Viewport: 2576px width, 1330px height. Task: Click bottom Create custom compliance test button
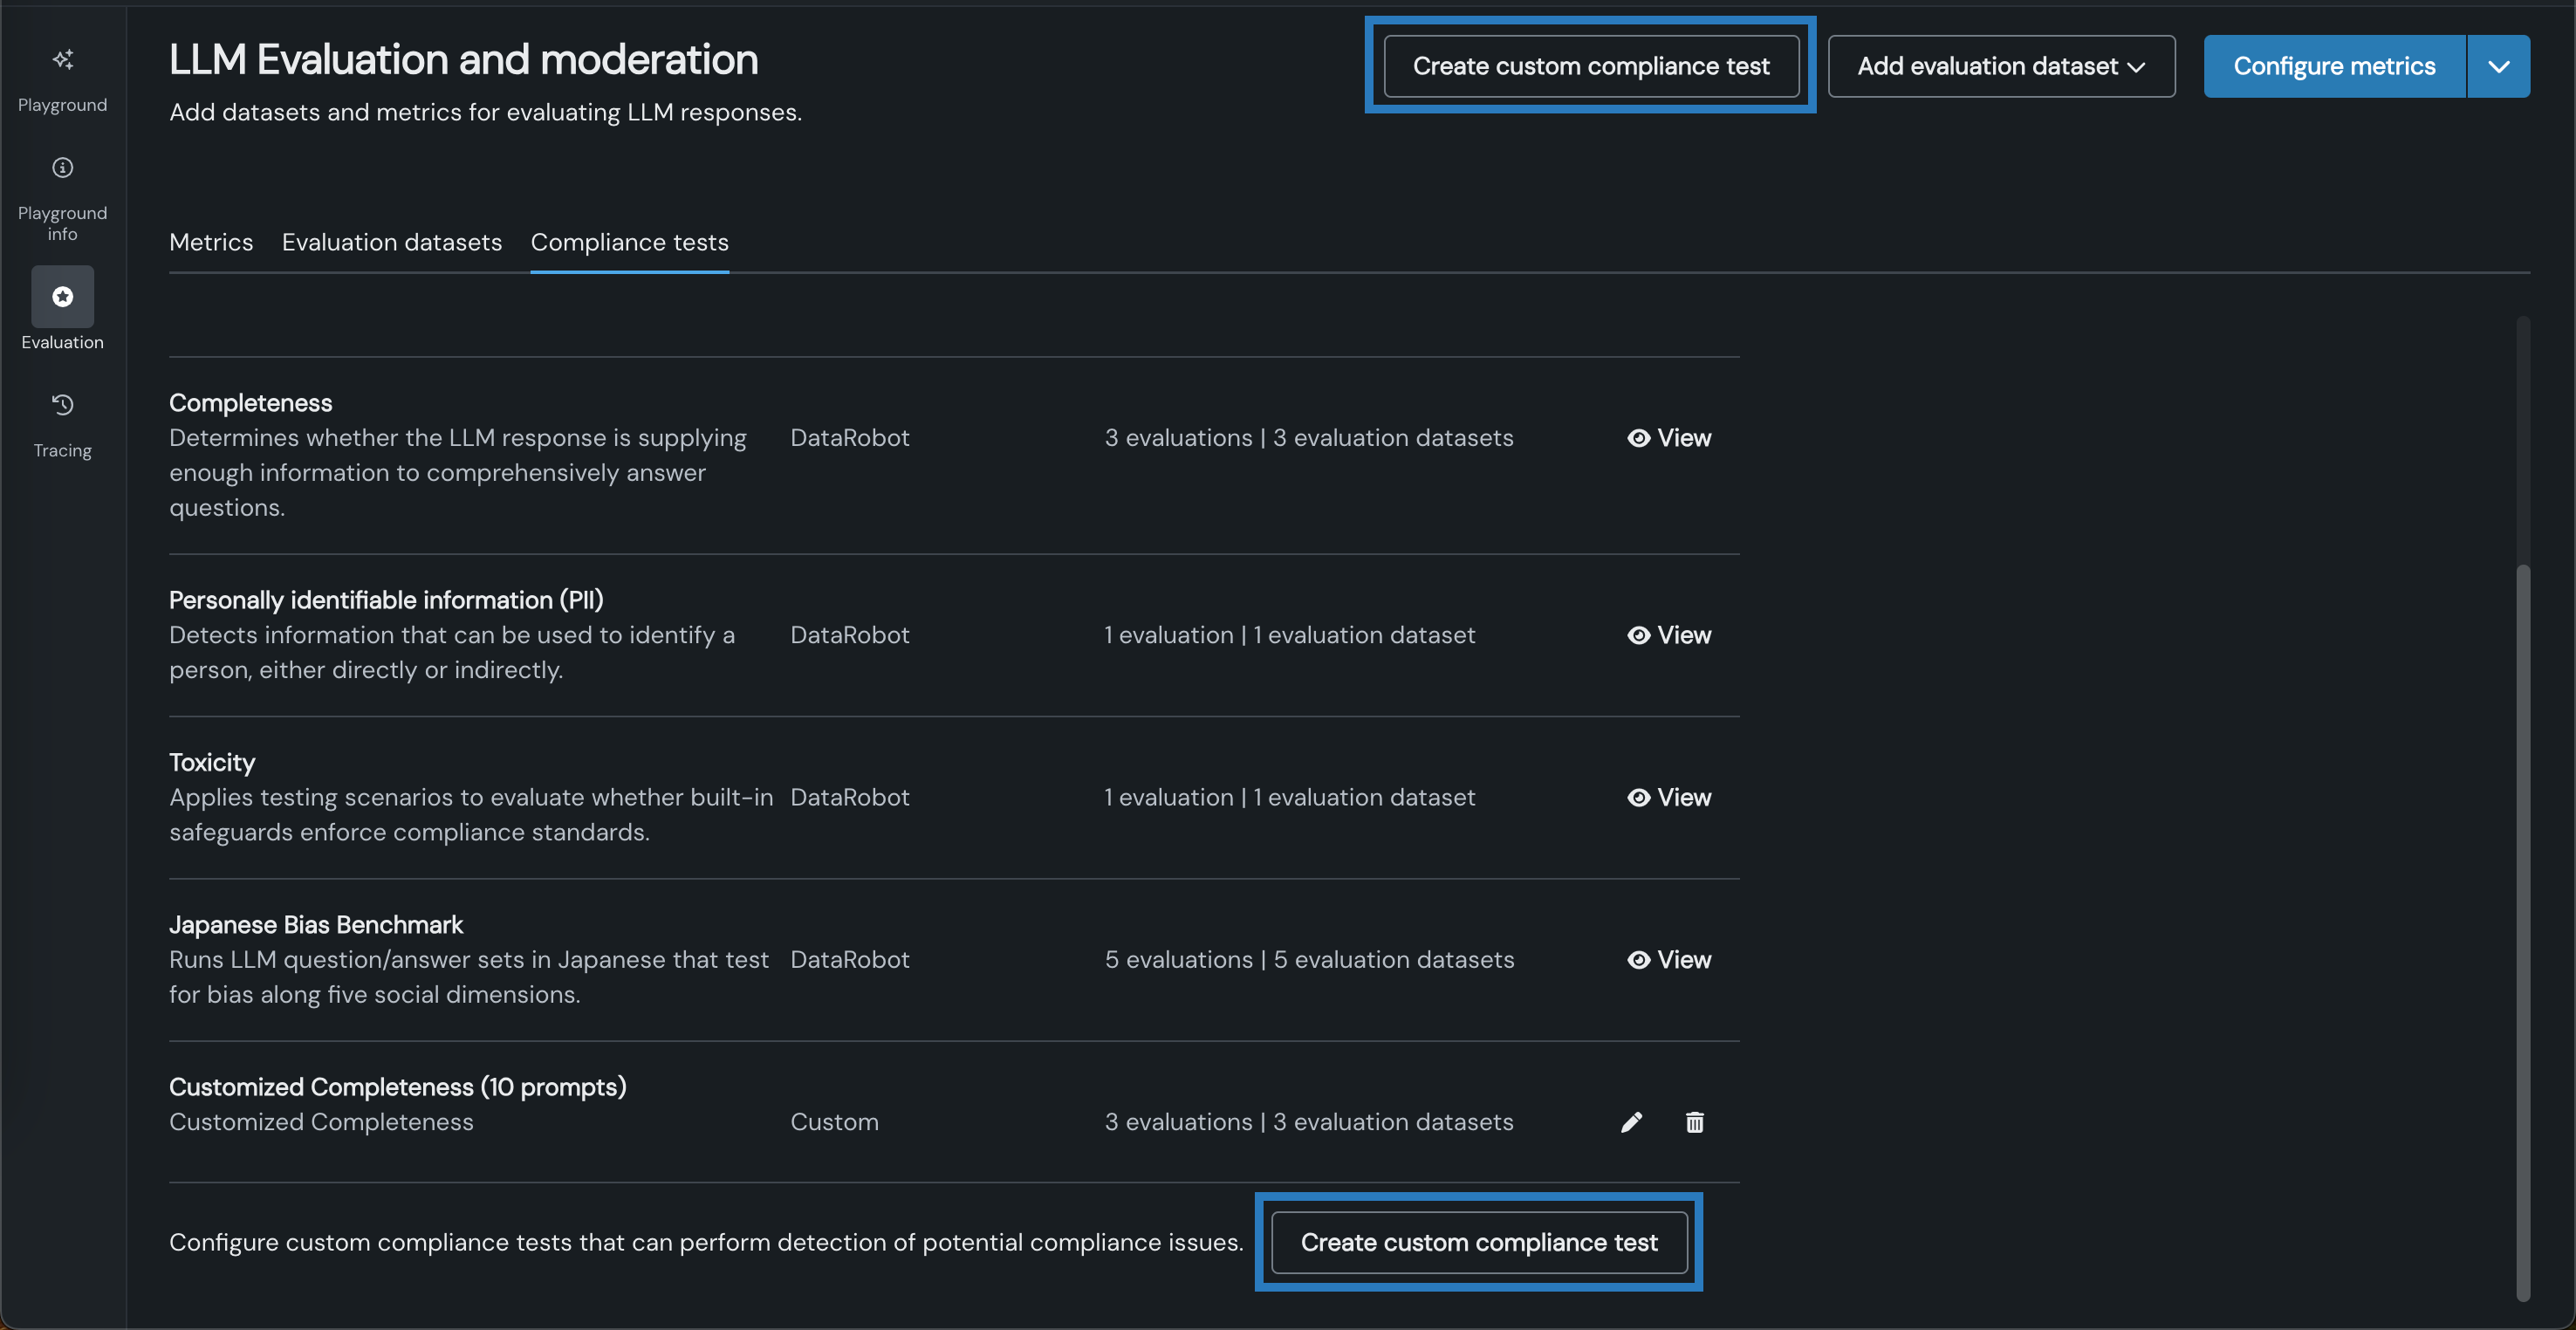coord(1478,1242)
